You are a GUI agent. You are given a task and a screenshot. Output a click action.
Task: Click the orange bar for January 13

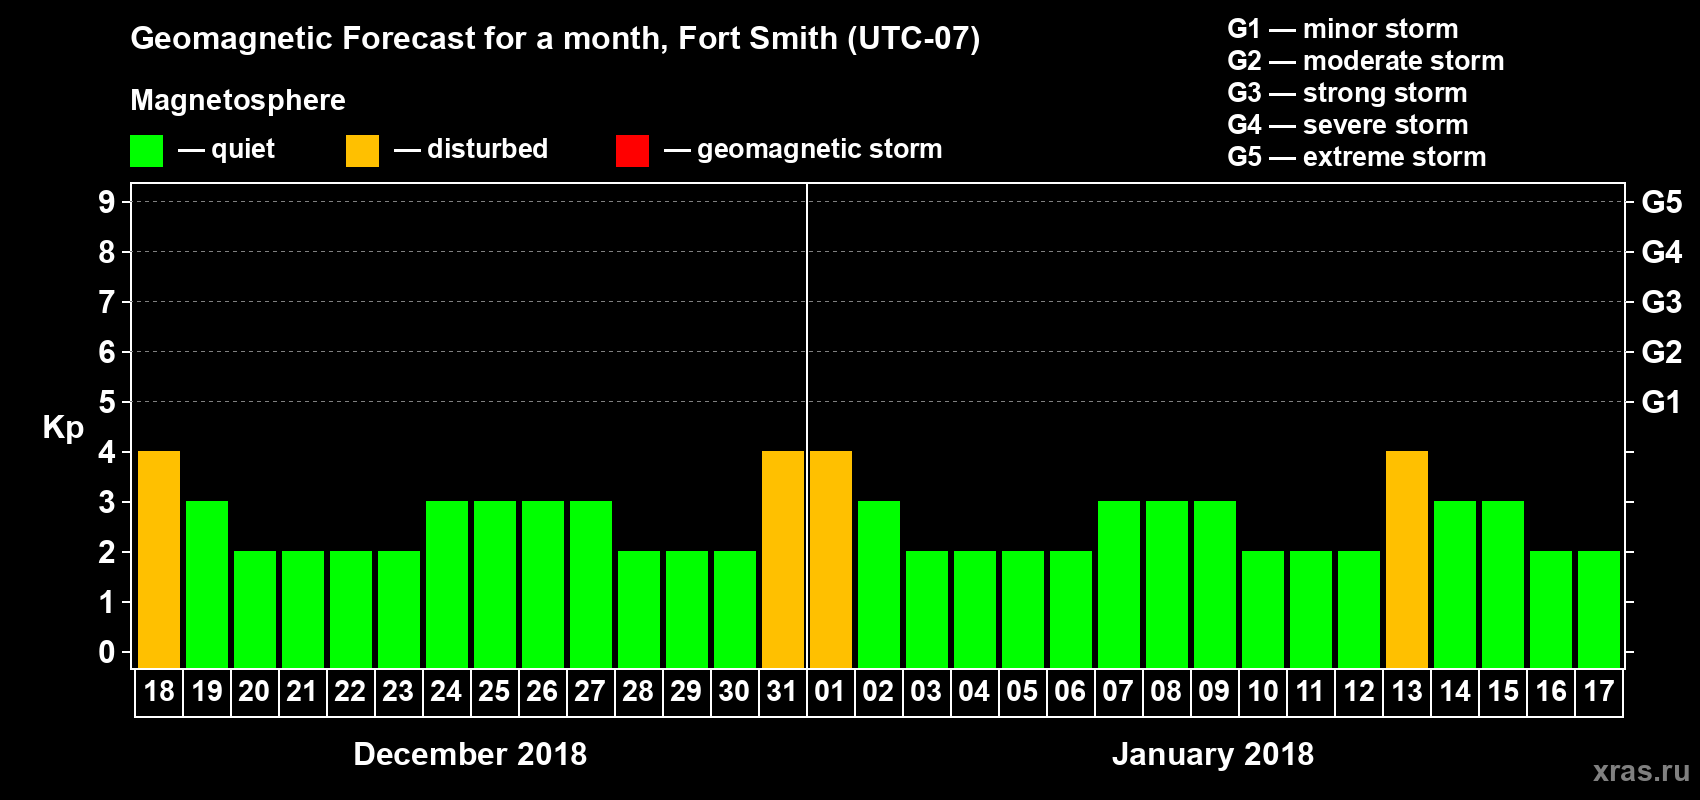tap(1407, 560)
